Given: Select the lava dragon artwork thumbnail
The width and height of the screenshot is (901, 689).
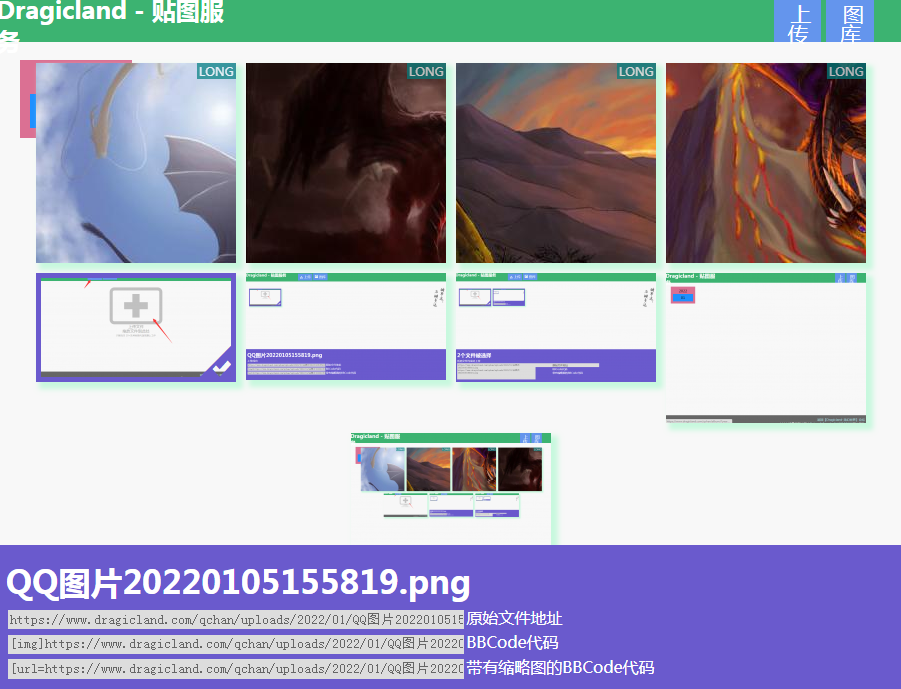Looking at the screenshot, I should [x=766, y=163].
